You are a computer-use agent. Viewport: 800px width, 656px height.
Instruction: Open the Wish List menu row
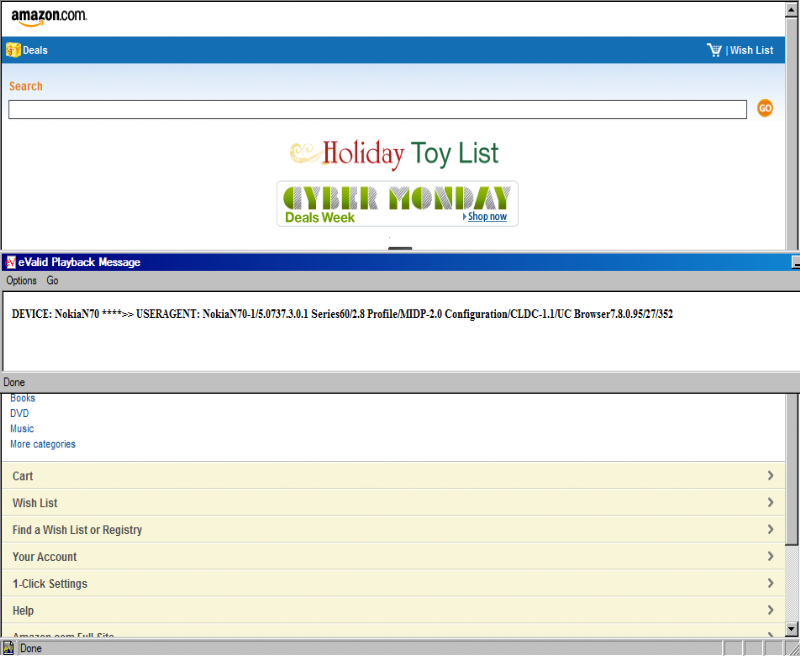tap(393, 502)
